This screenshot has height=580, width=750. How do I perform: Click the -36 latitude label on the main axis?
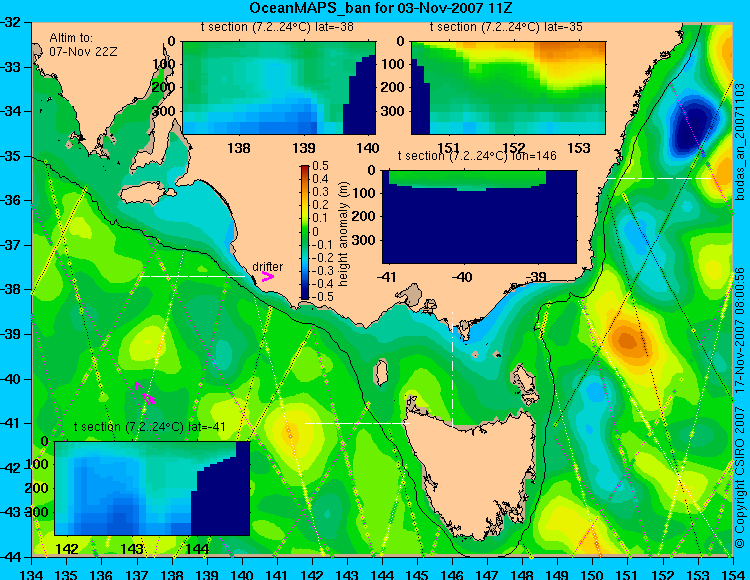[x=11, y=200]
